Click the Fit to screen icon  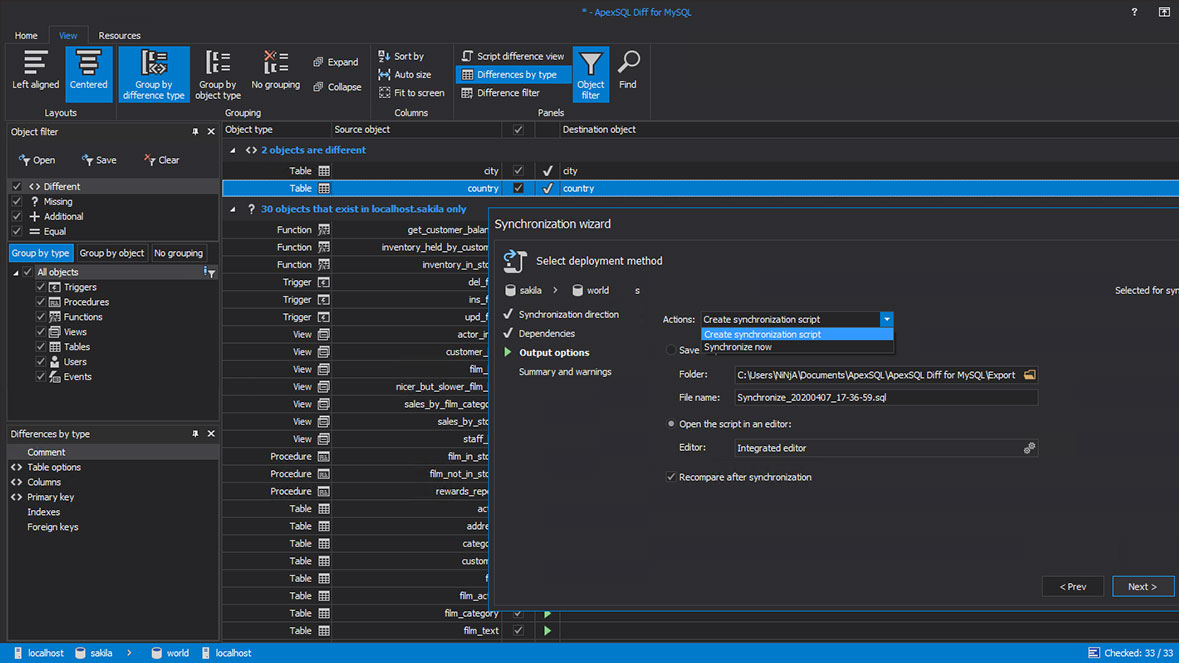coord(384,92)
